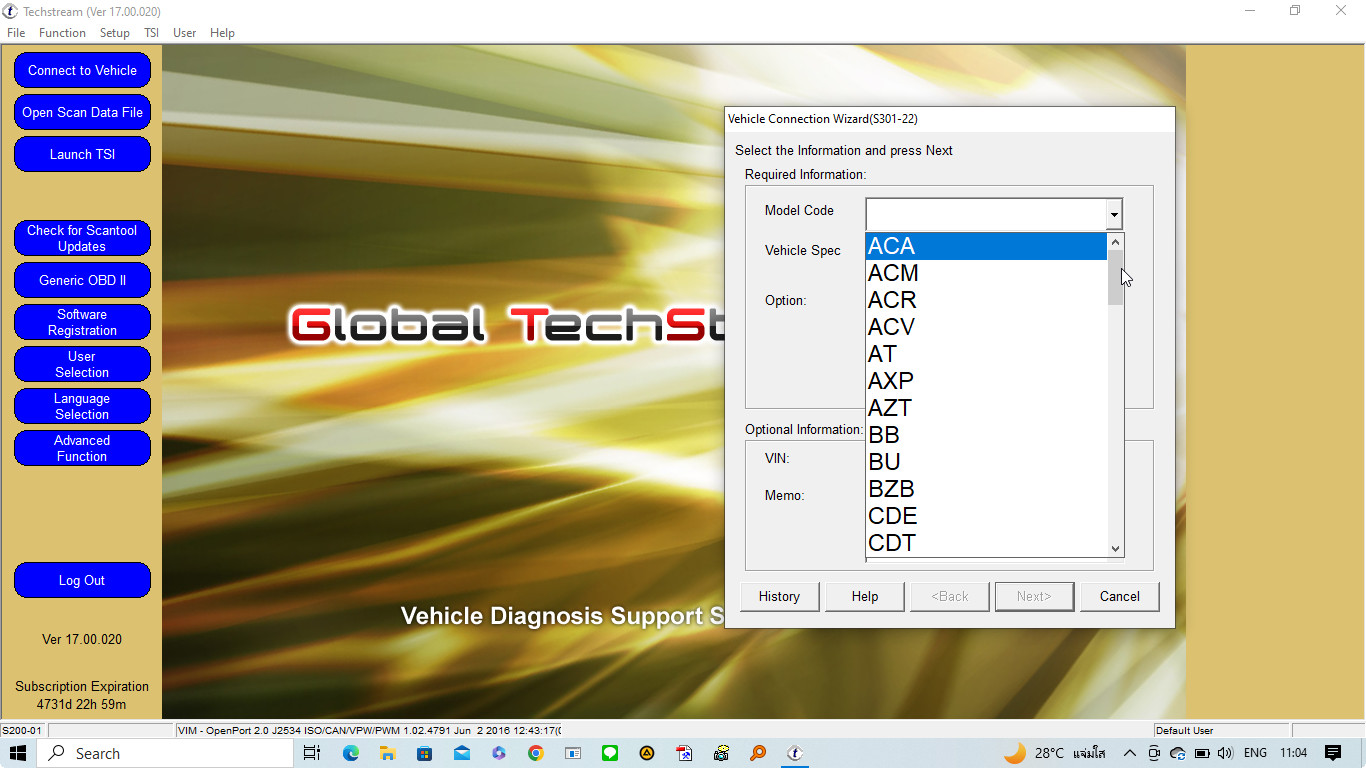
Task: Click the wizard Help button
Action: pos(865,597)
